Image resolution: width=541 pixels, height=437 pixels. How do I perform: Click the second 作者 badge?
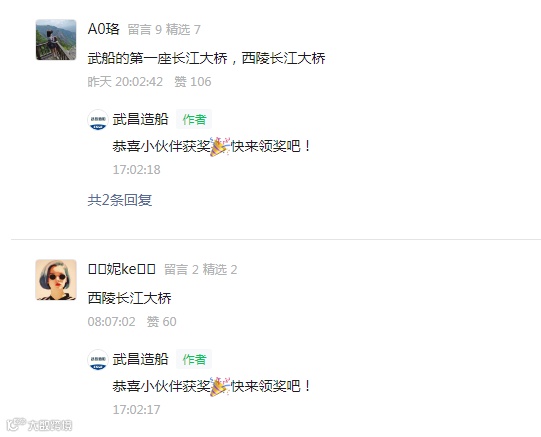coord(194,359)
